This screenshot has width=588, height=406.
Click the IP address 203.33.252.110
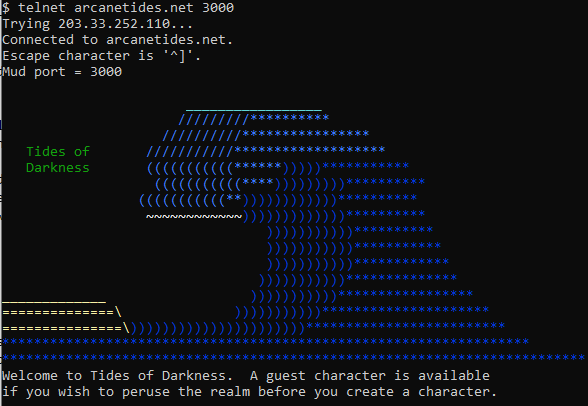pos(114,24)
